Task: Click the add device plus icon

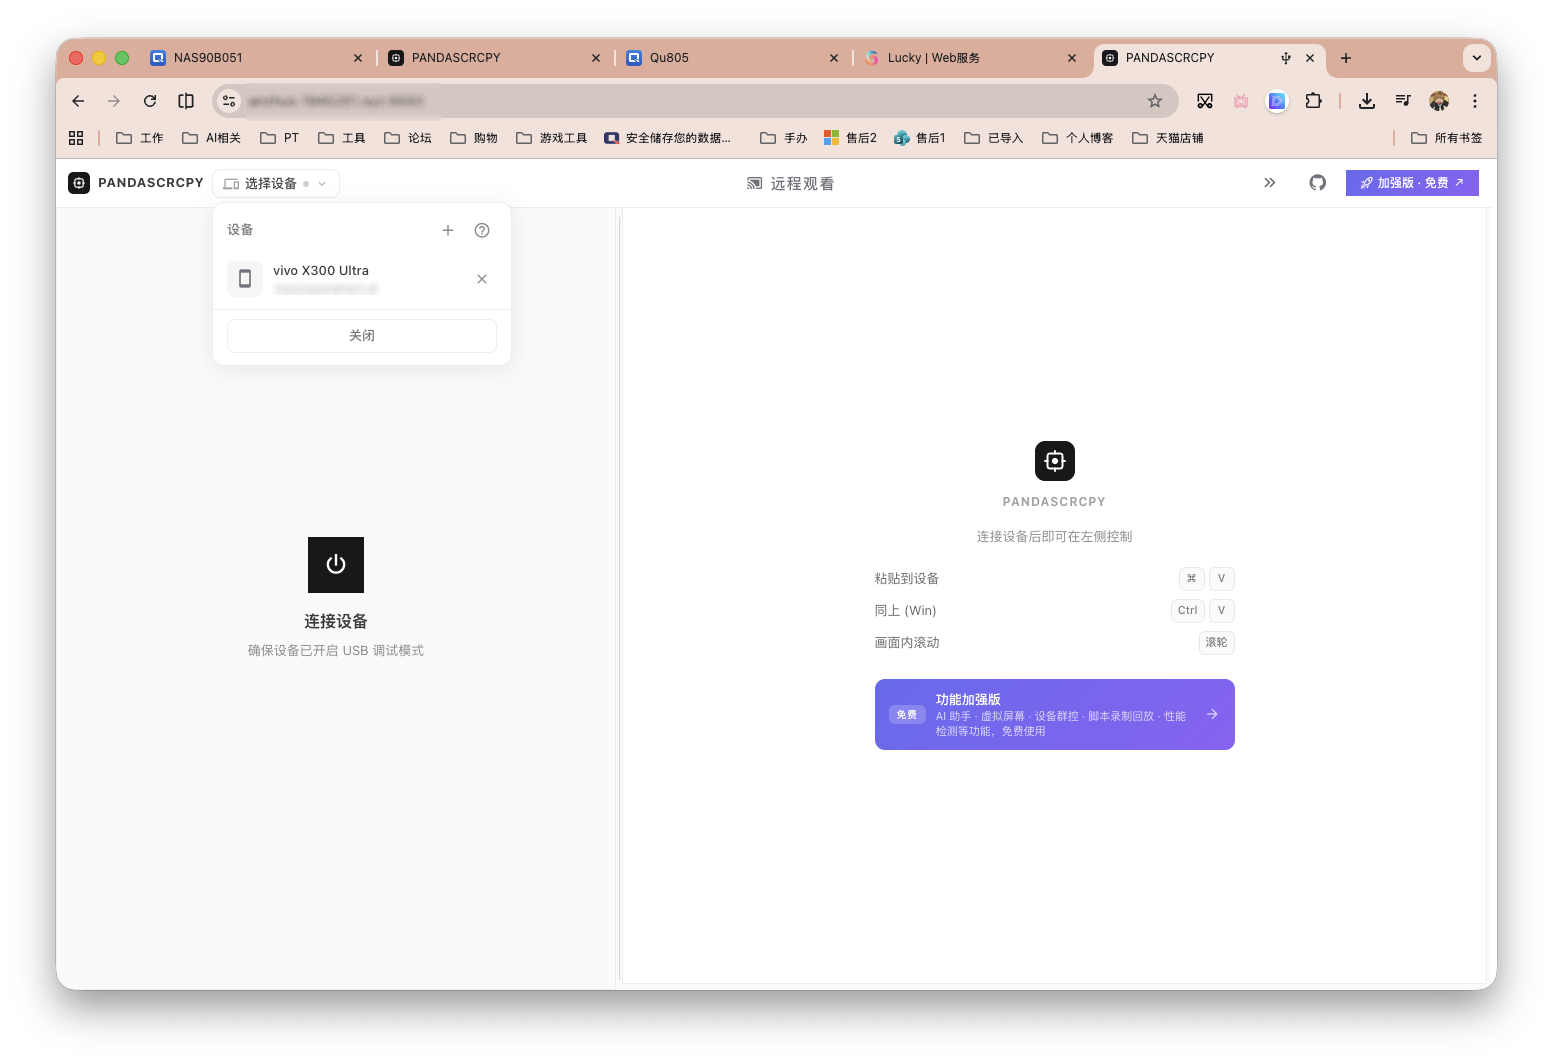Action: tap(448, 230)
